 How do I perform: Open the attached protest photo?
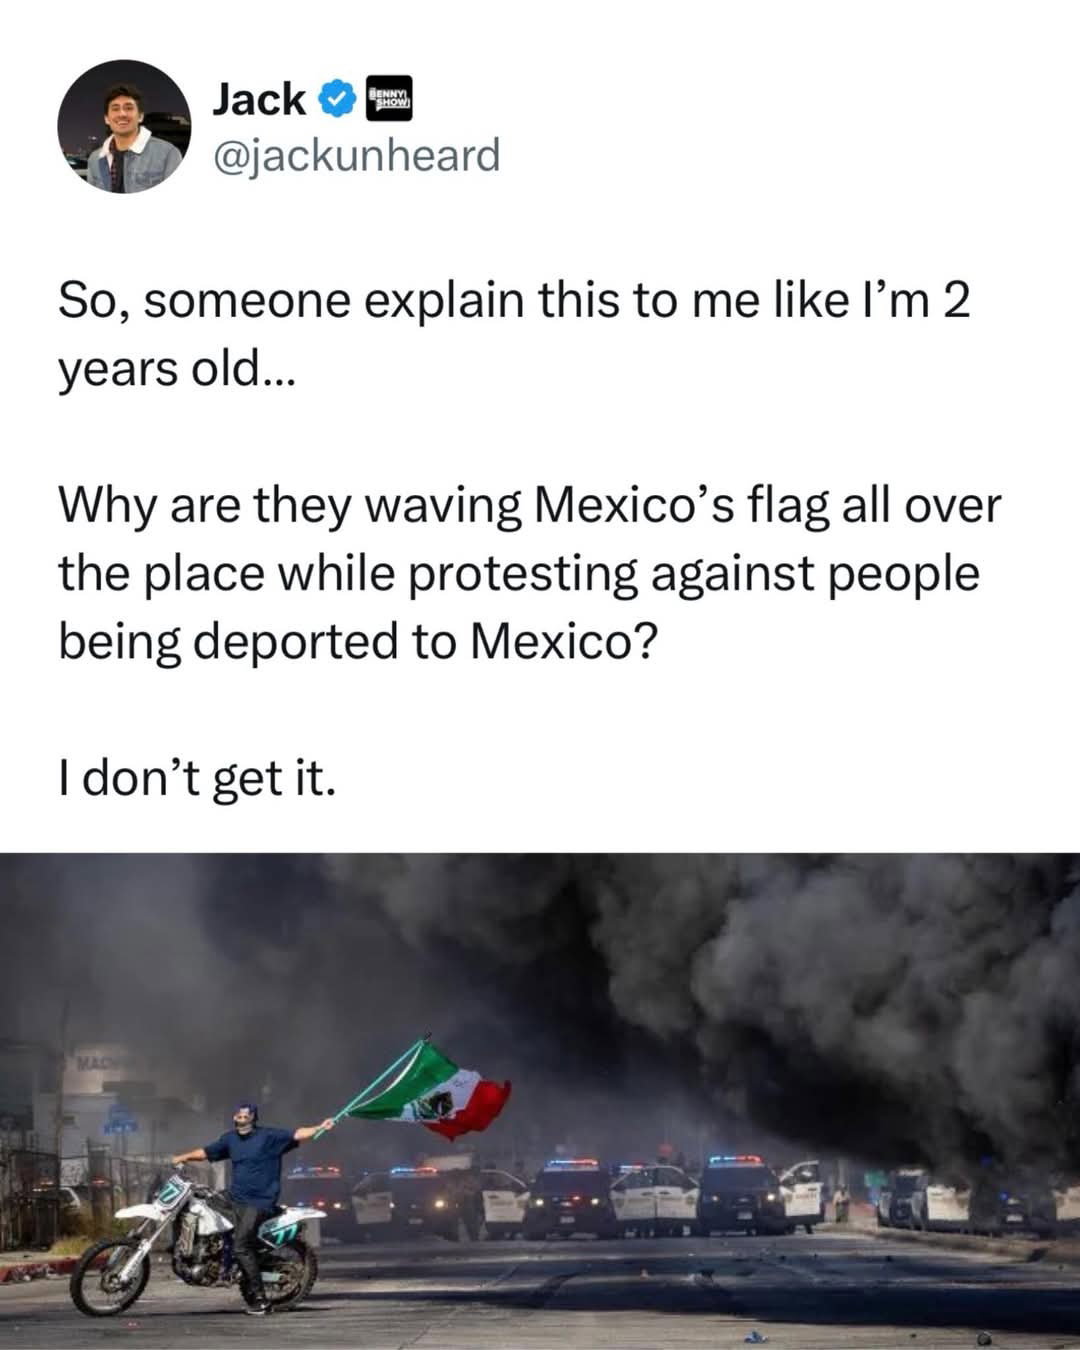point(540,1101)
